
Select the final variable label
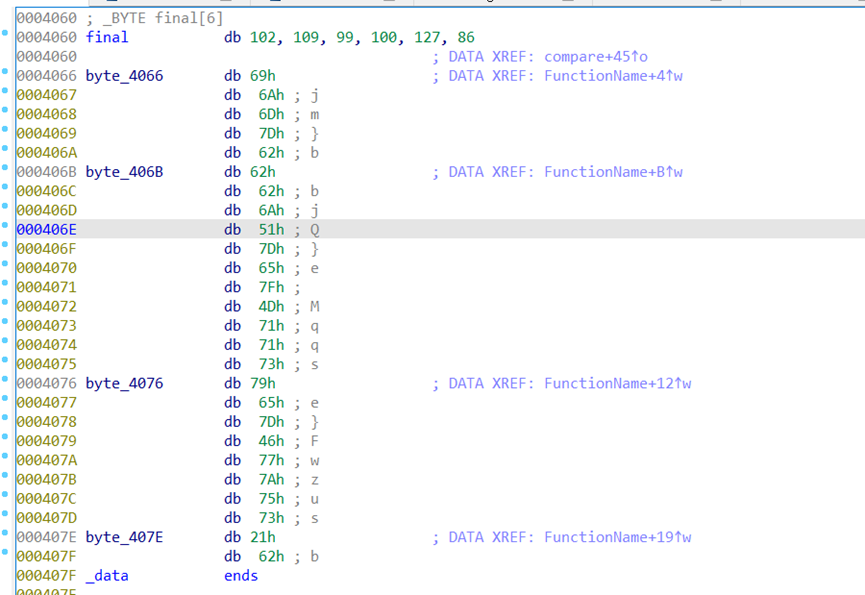click(x=107, y=38)
